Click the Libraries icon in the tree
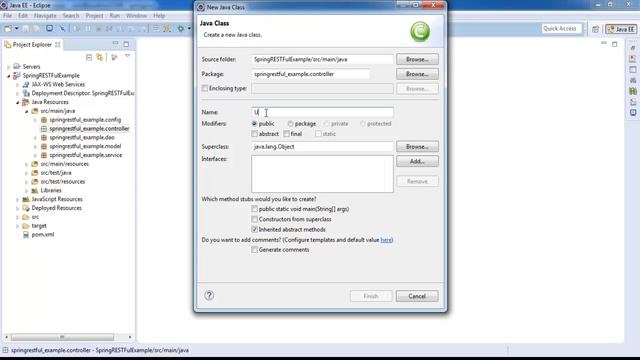The width and height of the screenshot is (640, 360). tap(35, 191)
